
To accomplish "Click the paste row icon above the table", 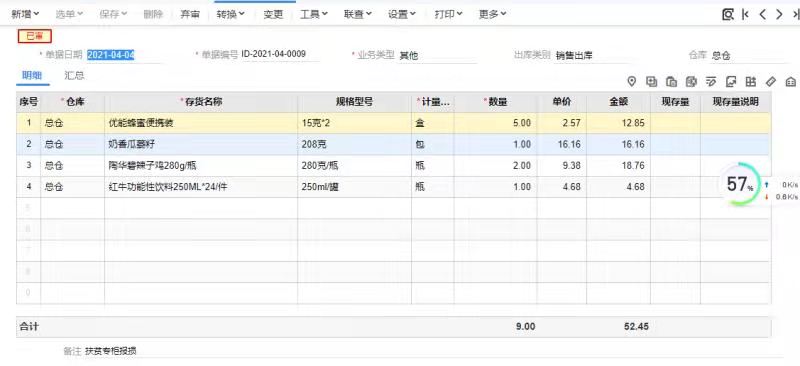I will 671,81.
